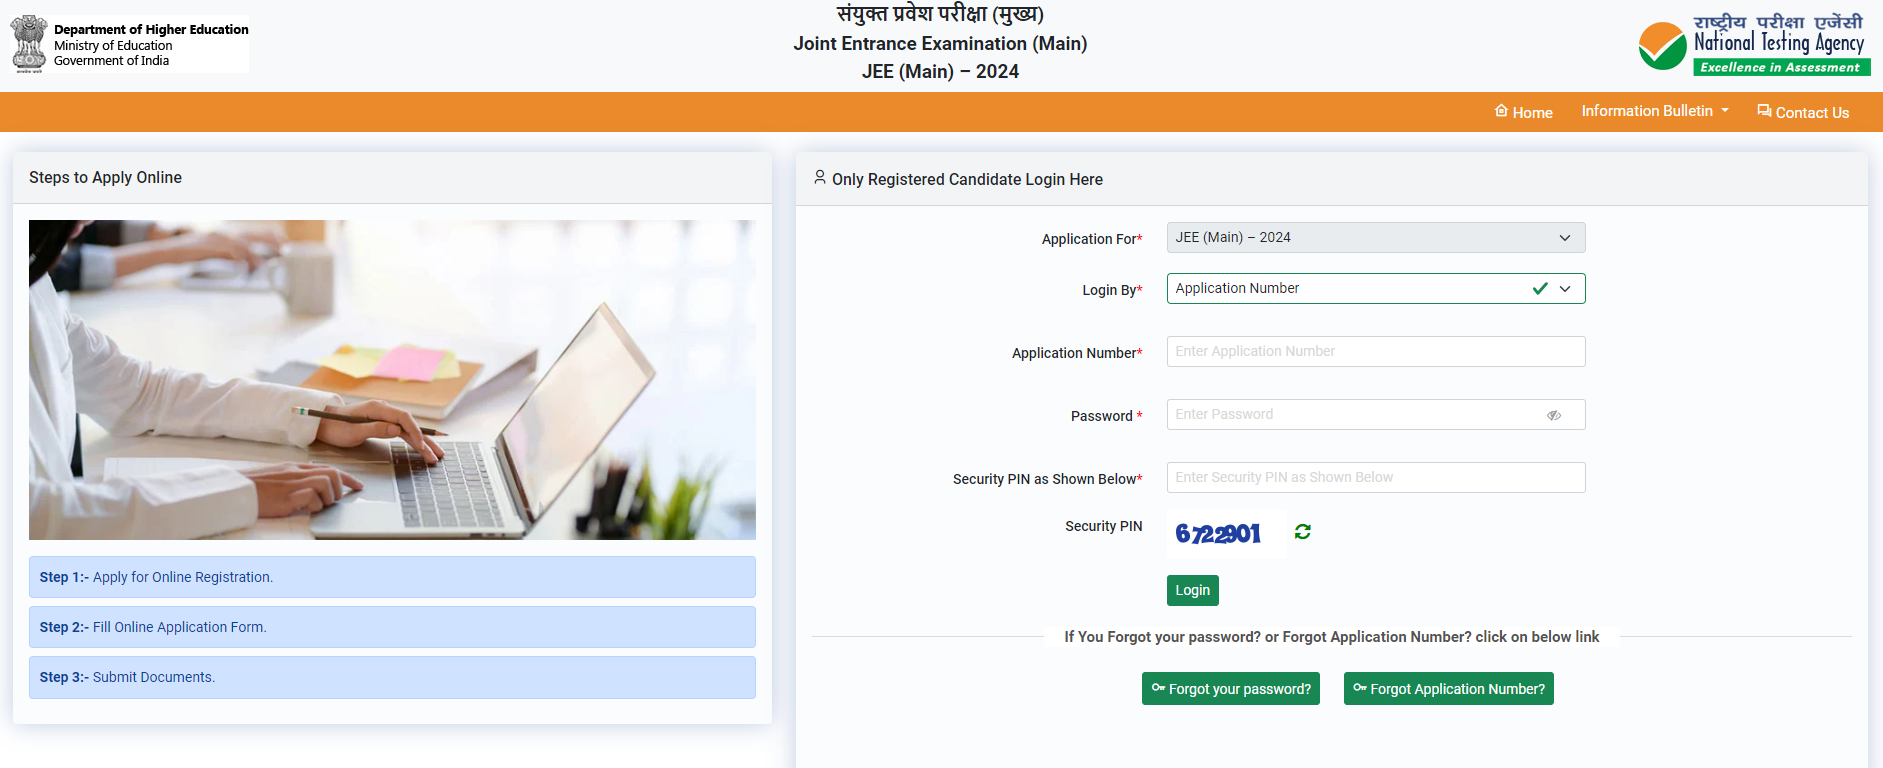Click Forgot Application Number button
The height and width of the screenshot is (768, 1883).
(x=1448, y=689)
